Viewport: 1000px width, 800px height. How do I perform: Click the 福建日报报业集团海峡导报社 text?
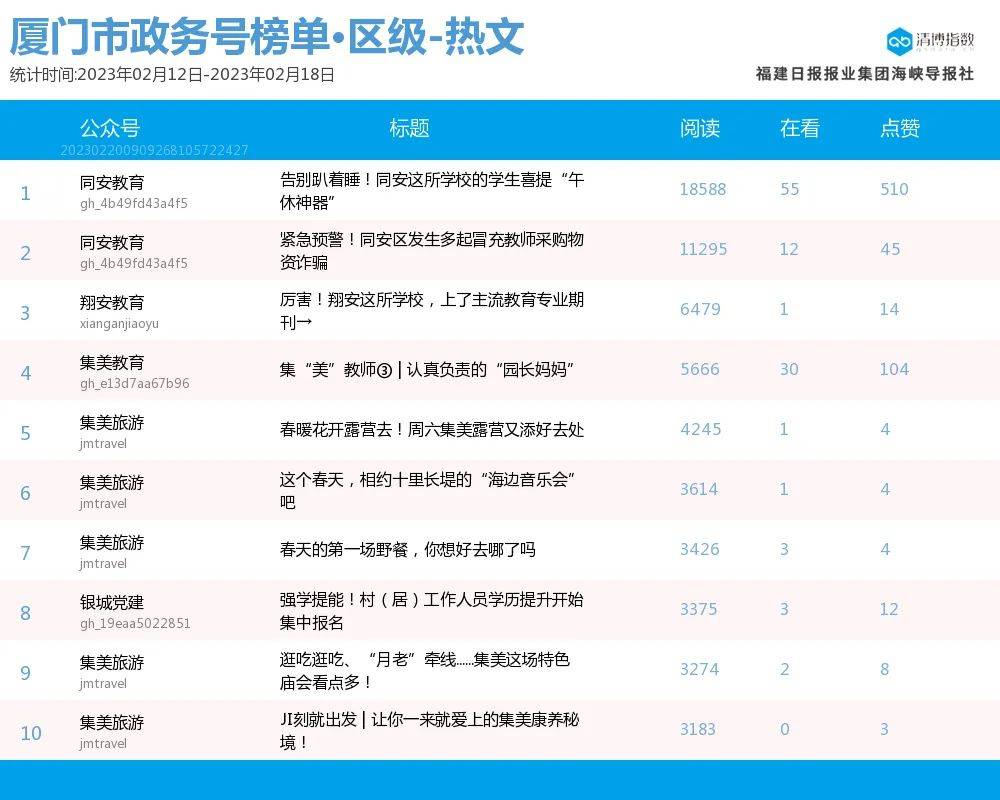tap(864, 74)
